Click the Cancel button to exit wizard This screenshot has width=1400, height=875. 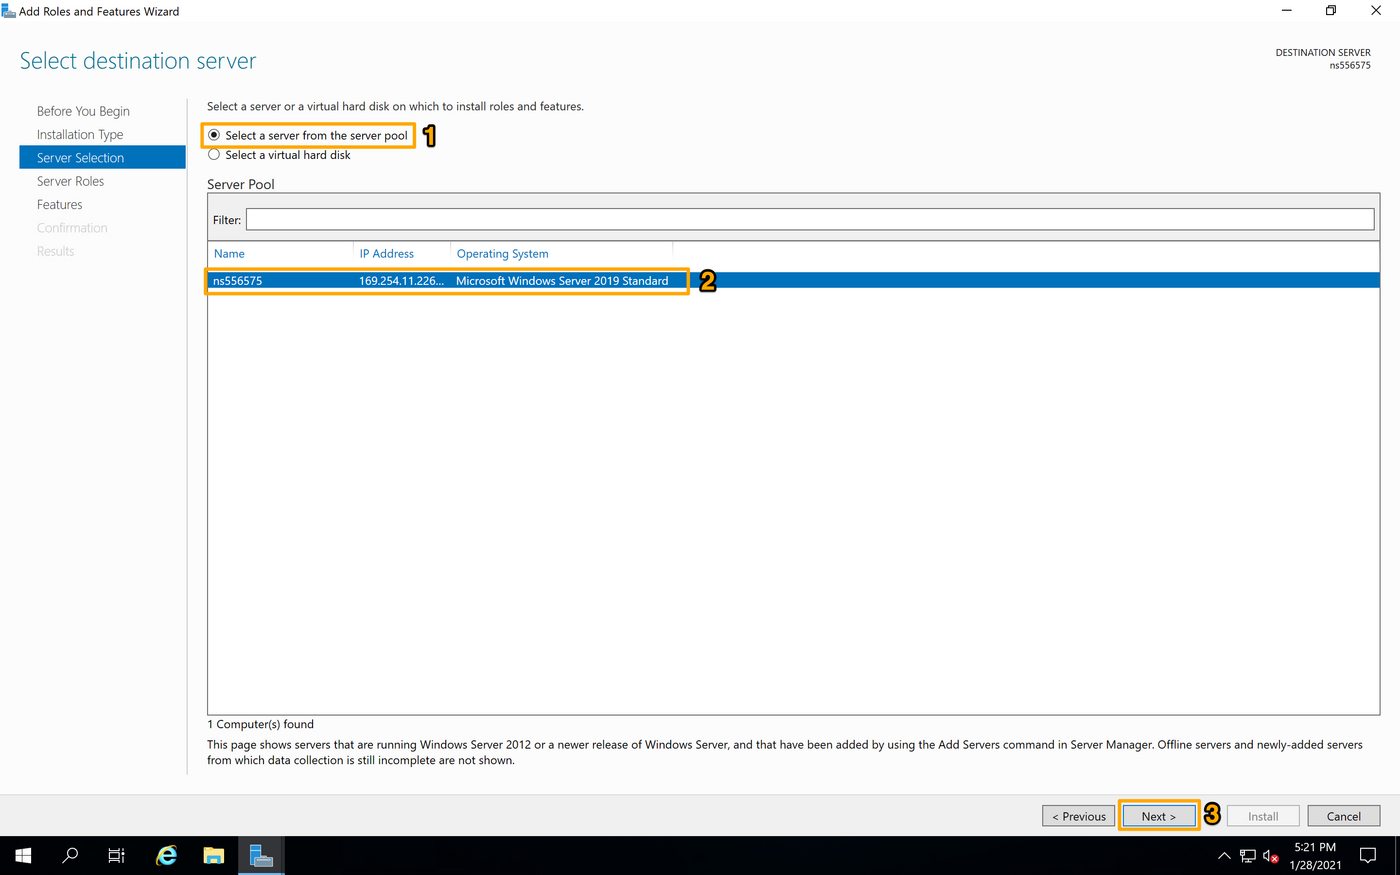coord(1343,815)
